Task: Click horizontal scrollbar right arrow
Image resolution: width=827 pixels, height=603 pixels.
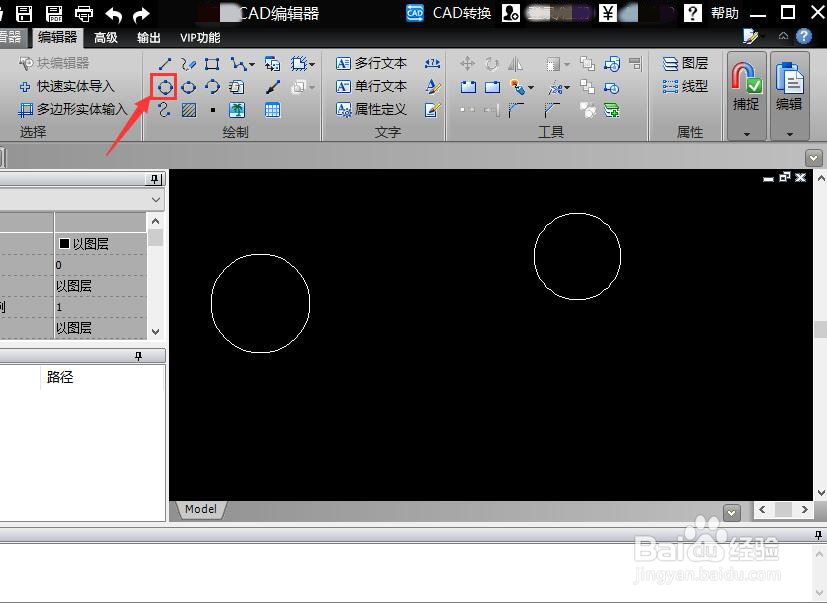Action: tap(804, 510)
